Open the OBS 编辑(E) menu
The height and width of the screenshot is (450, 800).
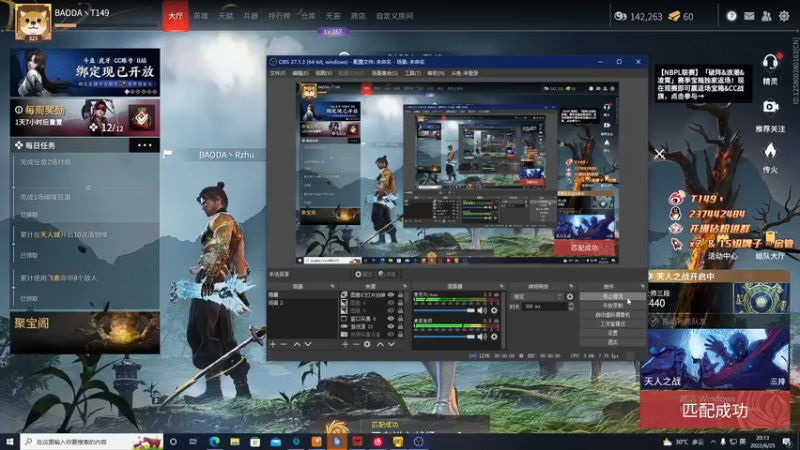pos(300,73)
